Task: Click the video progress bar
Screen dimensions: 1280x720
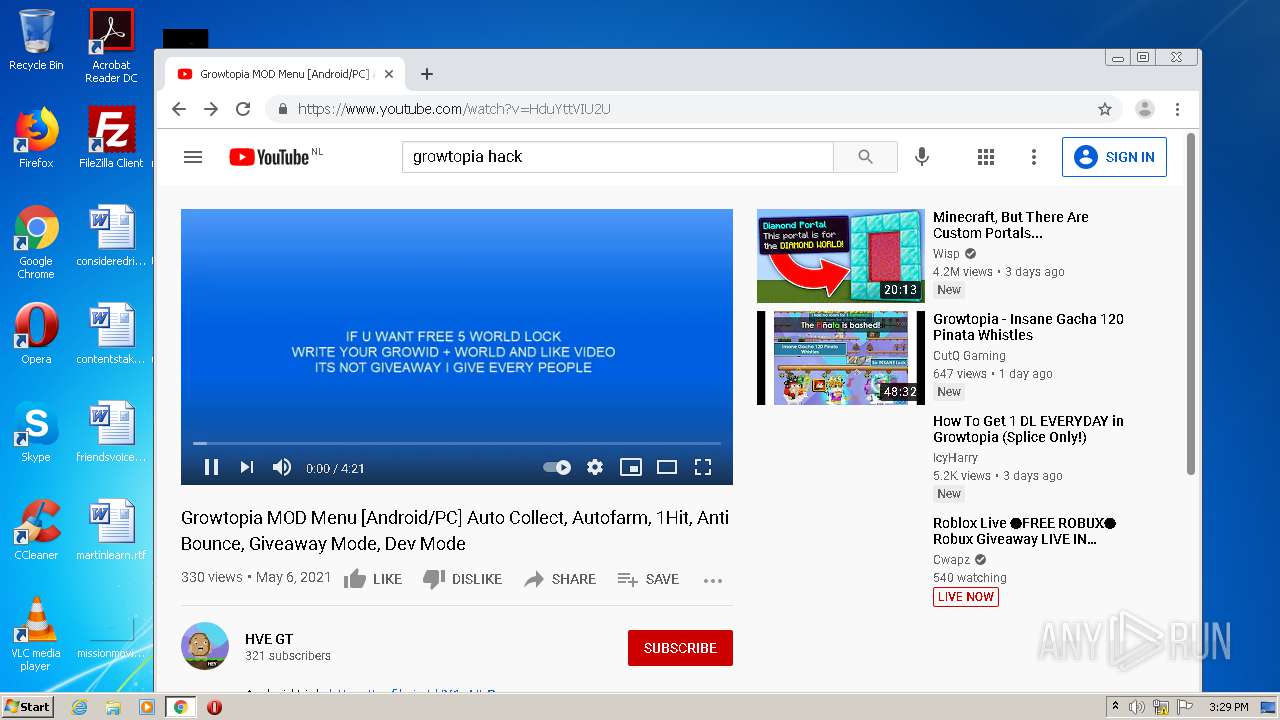Action: (457, 443)
